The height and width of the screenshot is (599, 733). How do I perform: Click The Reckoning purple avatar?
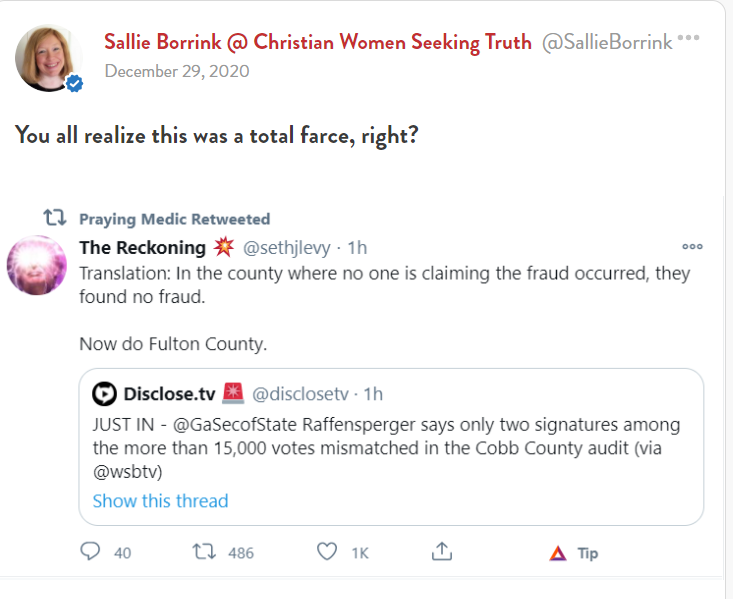[37, 267]
